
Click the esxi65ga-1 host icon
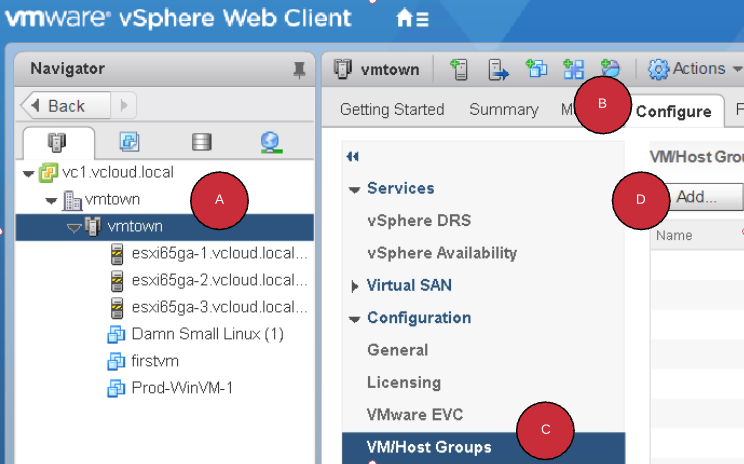(x=117, y=254)
